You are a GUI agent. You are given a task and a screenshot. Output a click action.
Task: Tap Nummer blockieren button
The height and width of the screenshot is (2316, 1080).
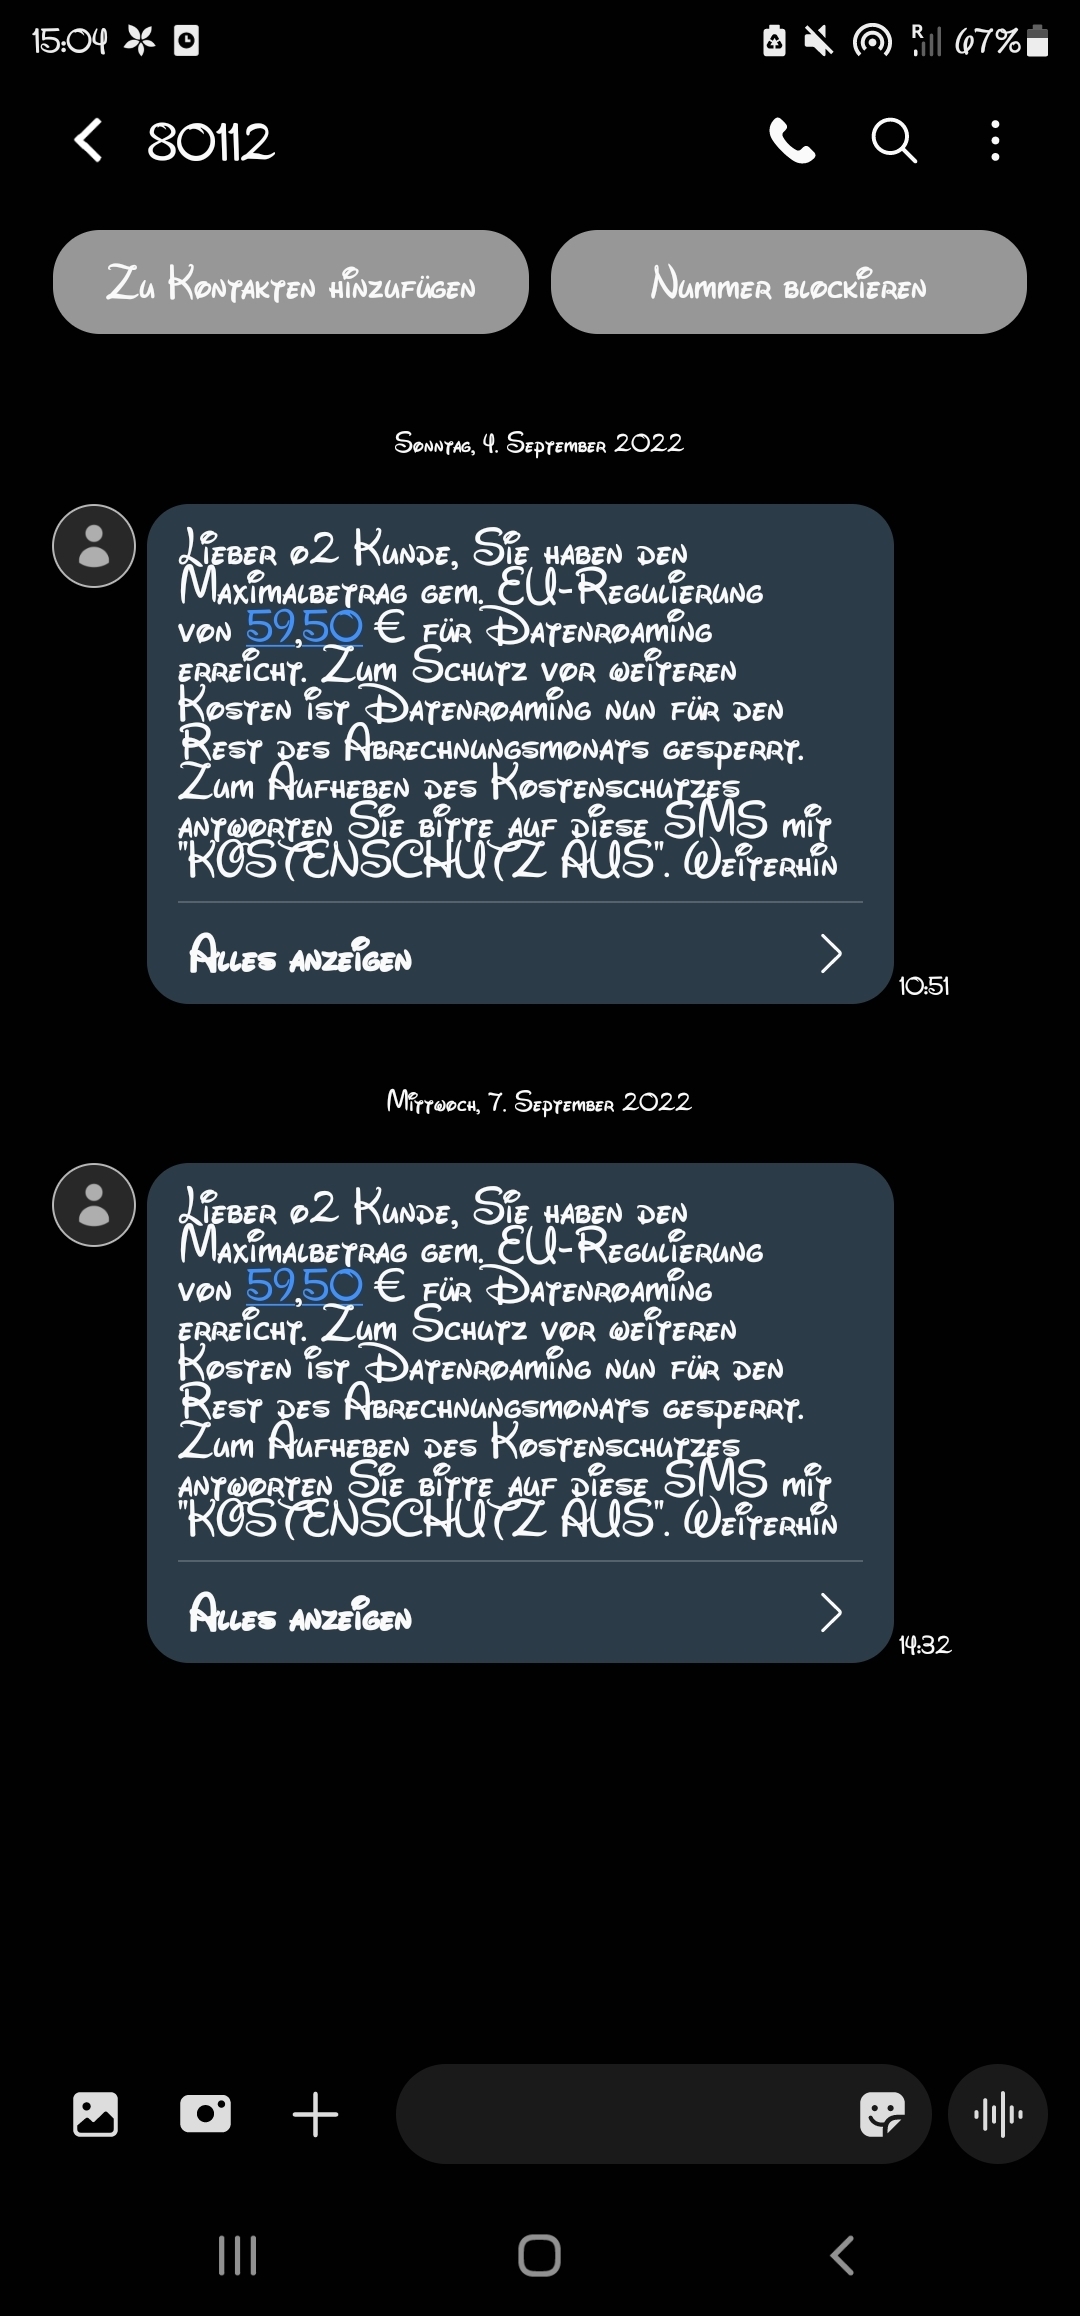click(789, 282)
